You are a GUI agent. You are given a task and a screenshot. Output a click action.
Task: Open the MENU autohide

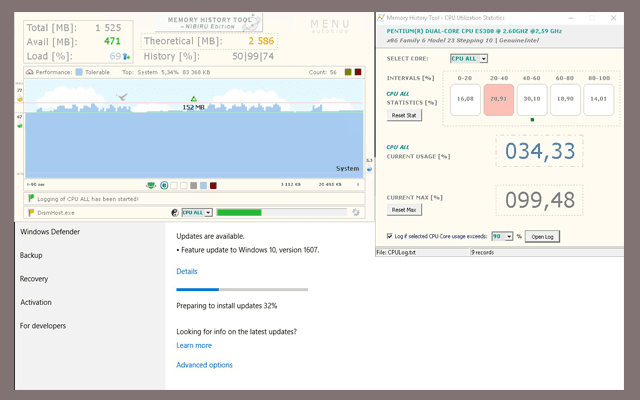click(x=330, y=25)
